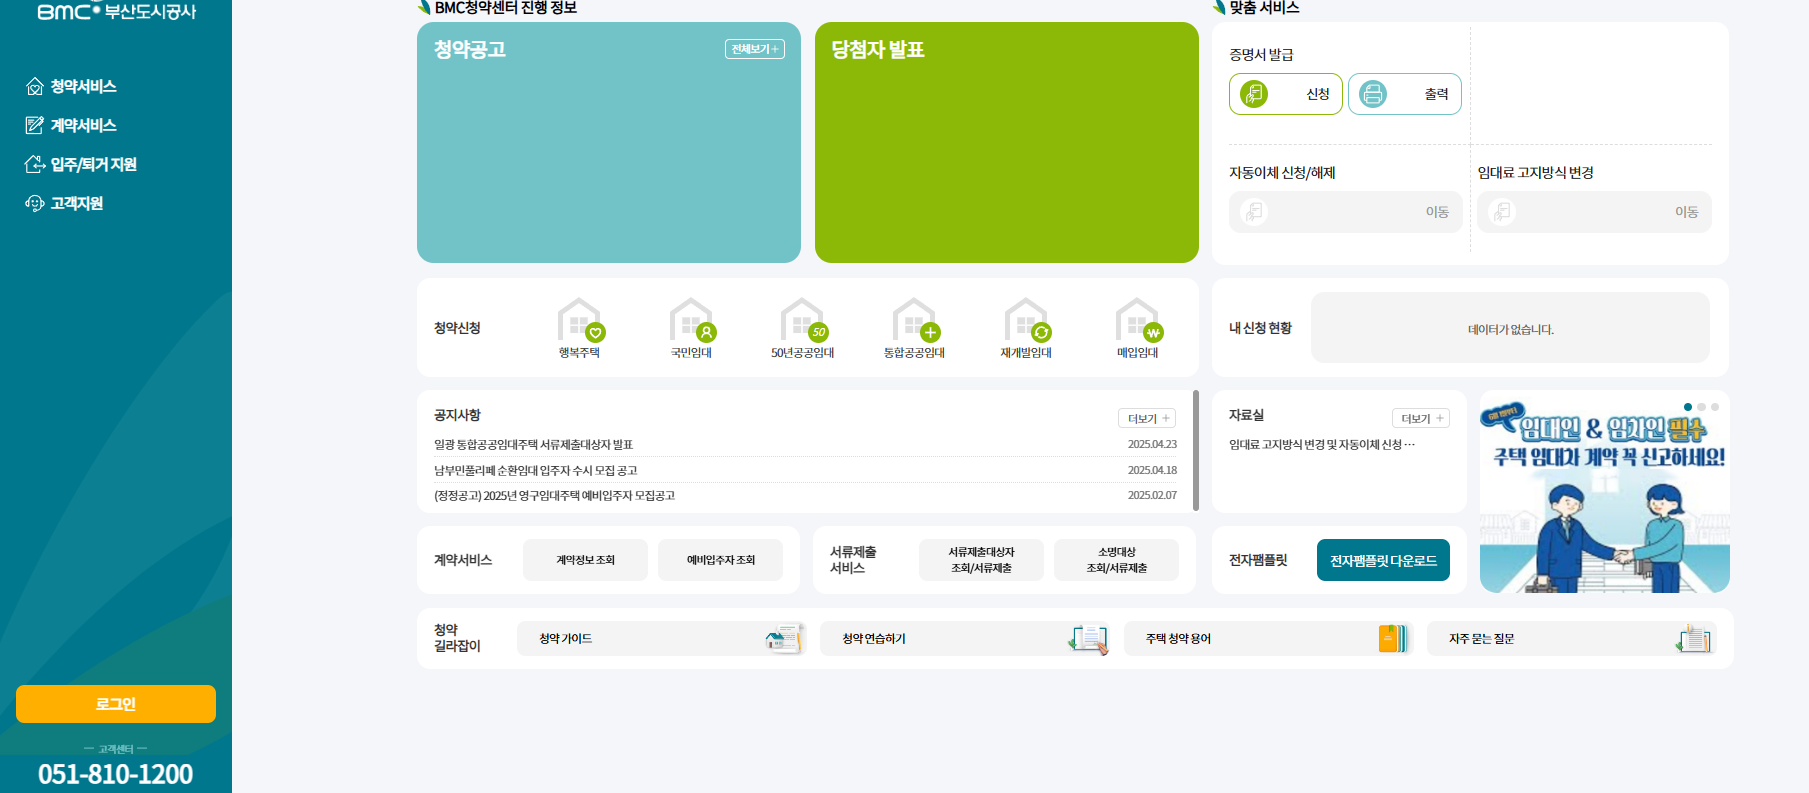This screenshot has height=793, width=1809.
Task: Click 서류제출대상자 조회/서류제출 button
Action: [x=981, y=560]
